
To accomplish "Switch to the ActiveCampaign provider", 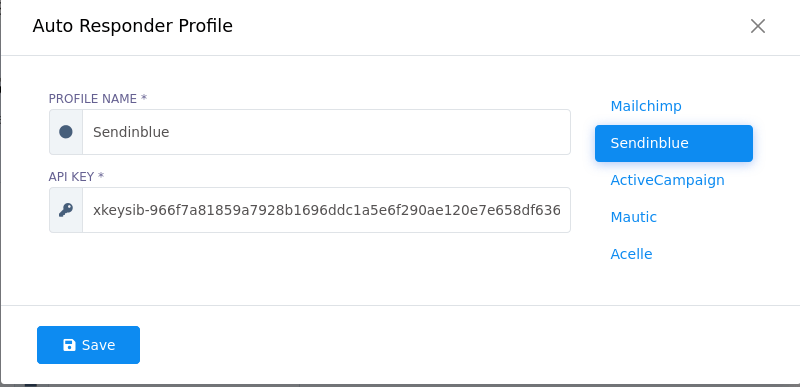I will 667,180.
